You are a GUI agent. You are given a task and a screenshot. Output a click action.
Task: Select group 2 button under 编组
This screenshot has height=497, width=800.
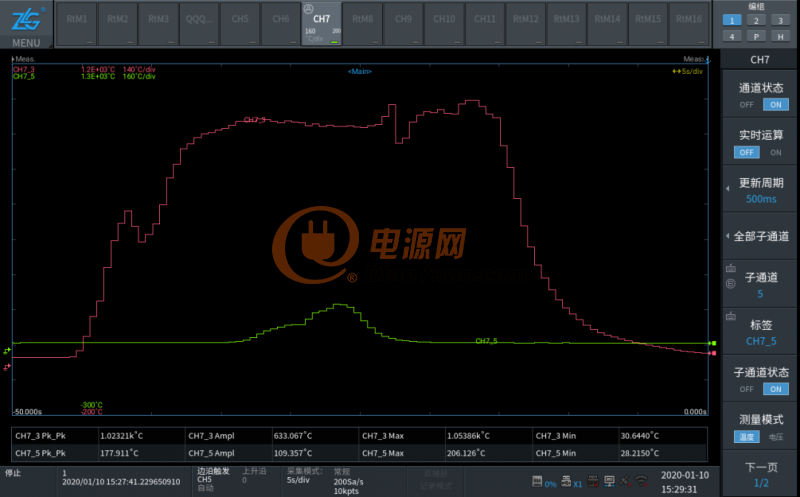pos(756,20)
